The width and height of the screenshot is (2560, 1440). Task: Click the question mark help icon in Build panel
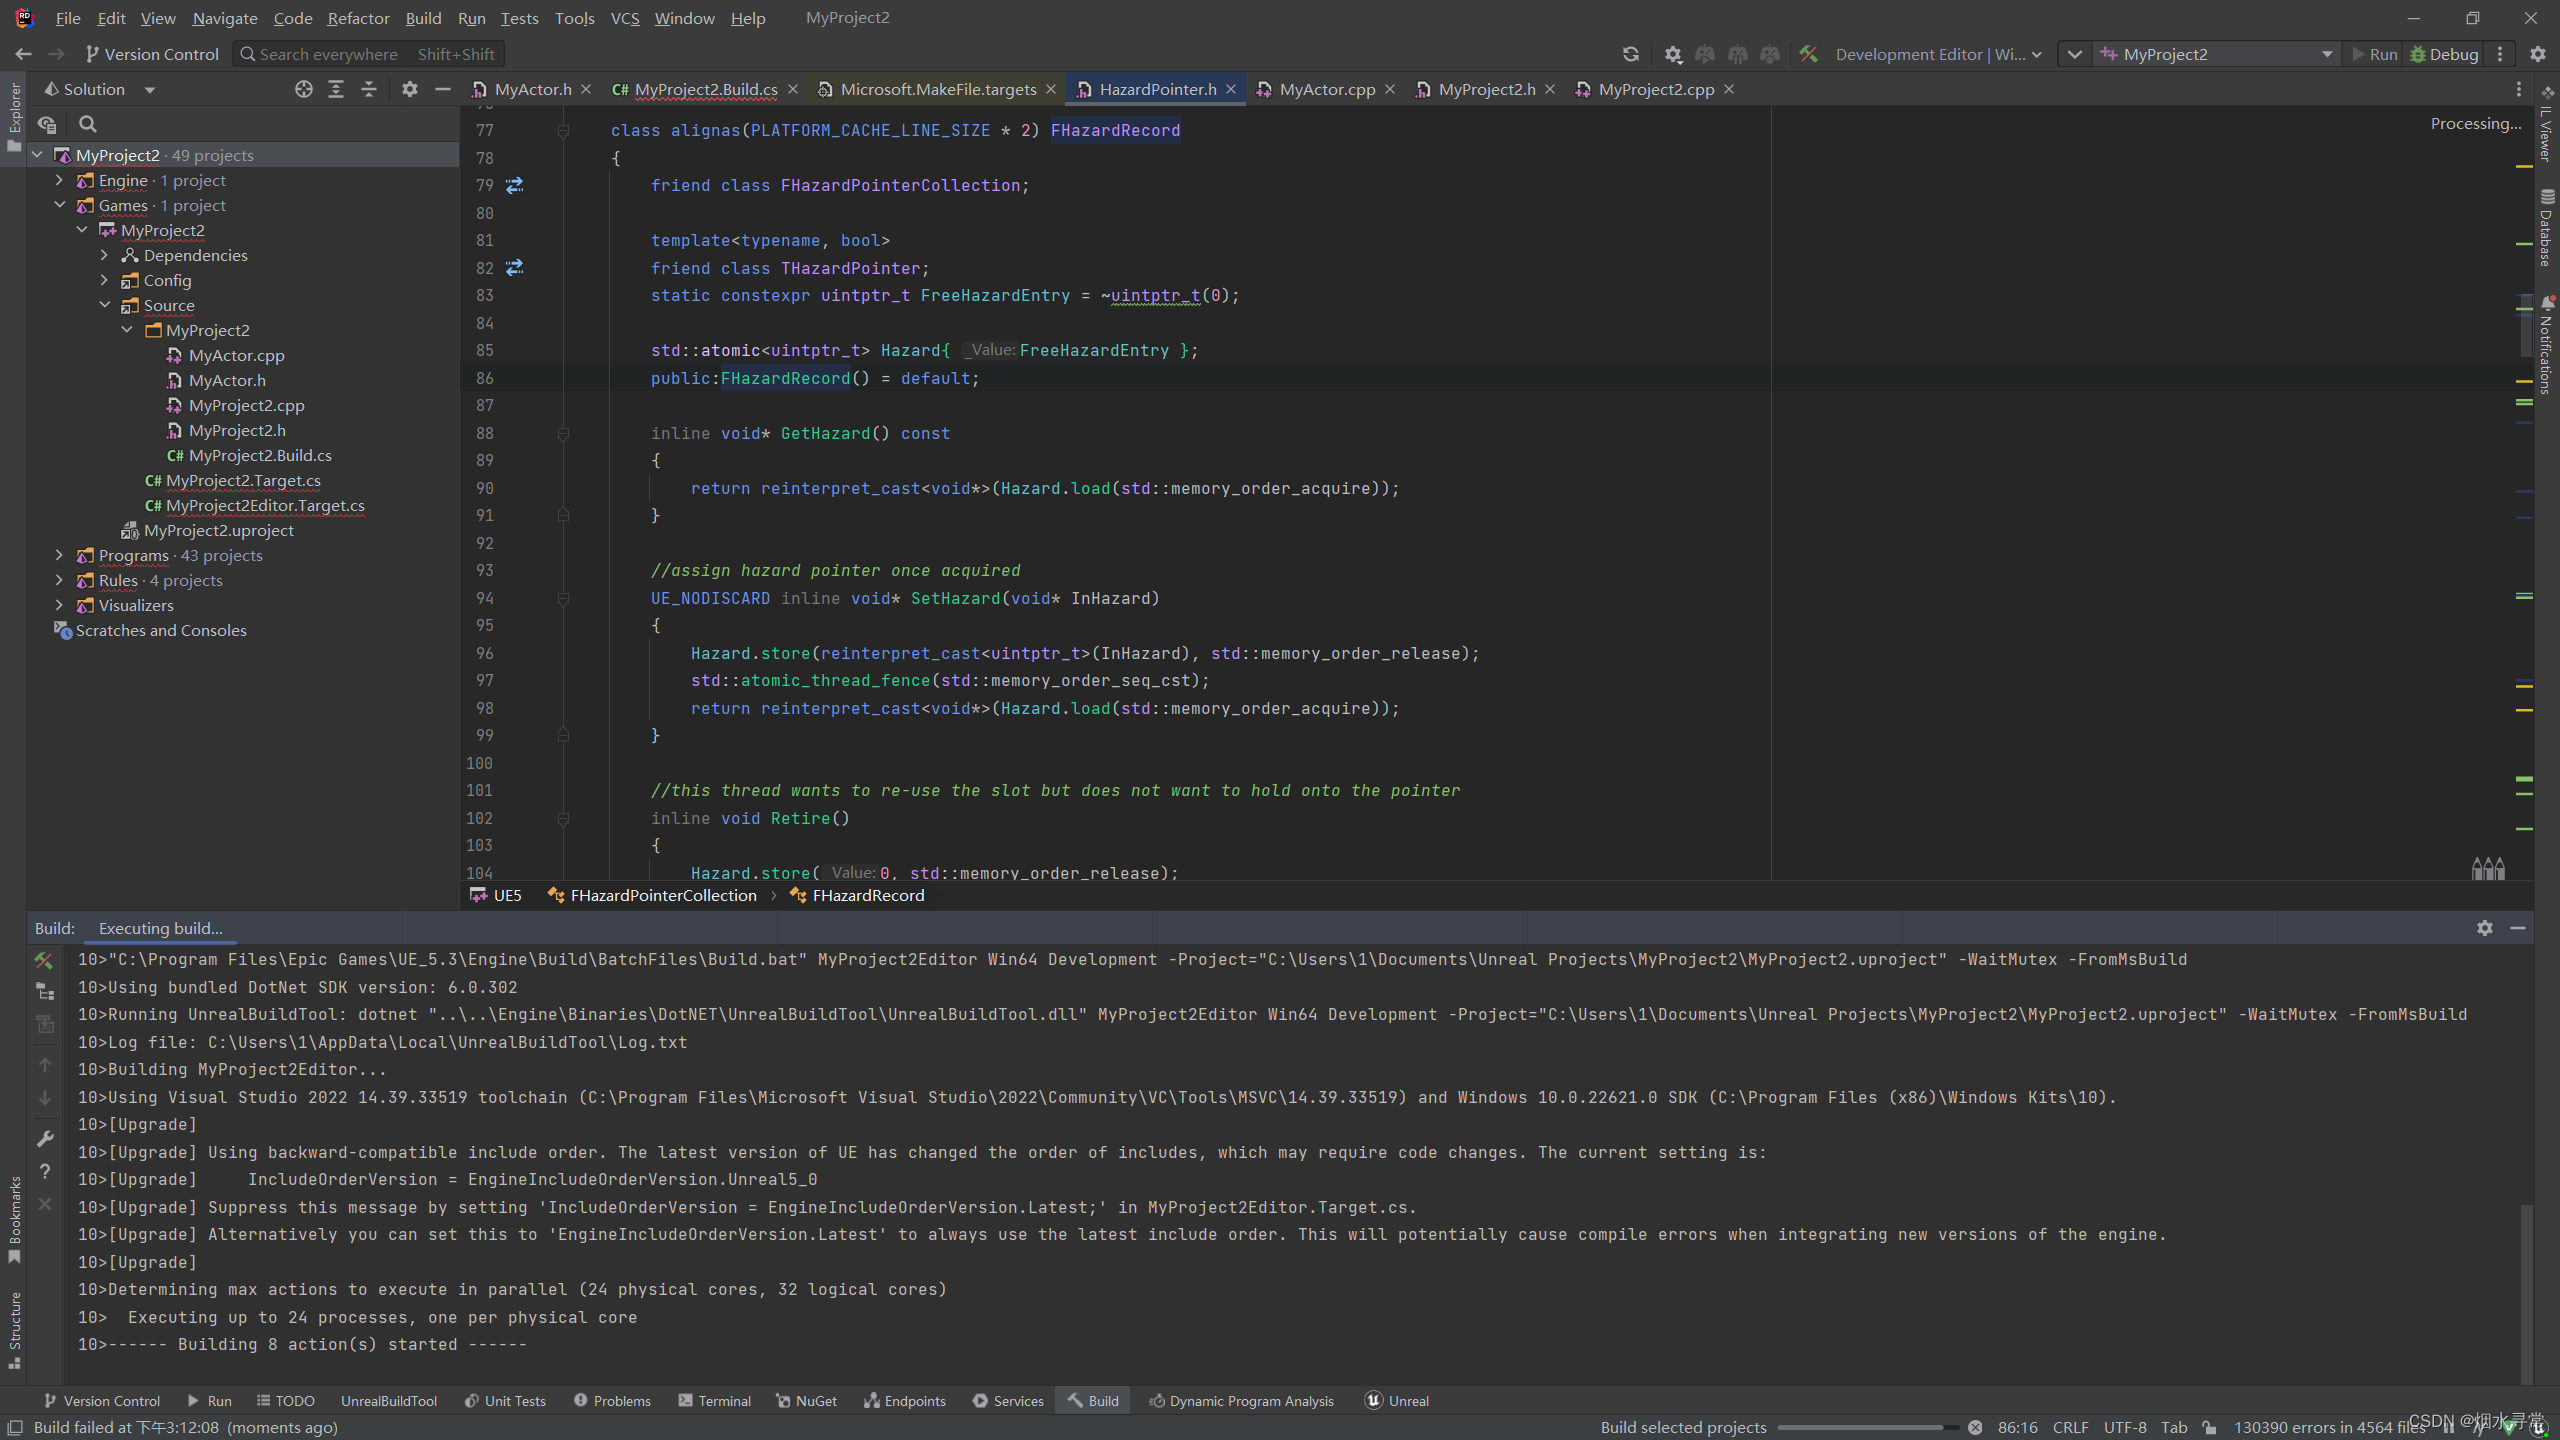pyautogui.click(x=44, y=1171)
